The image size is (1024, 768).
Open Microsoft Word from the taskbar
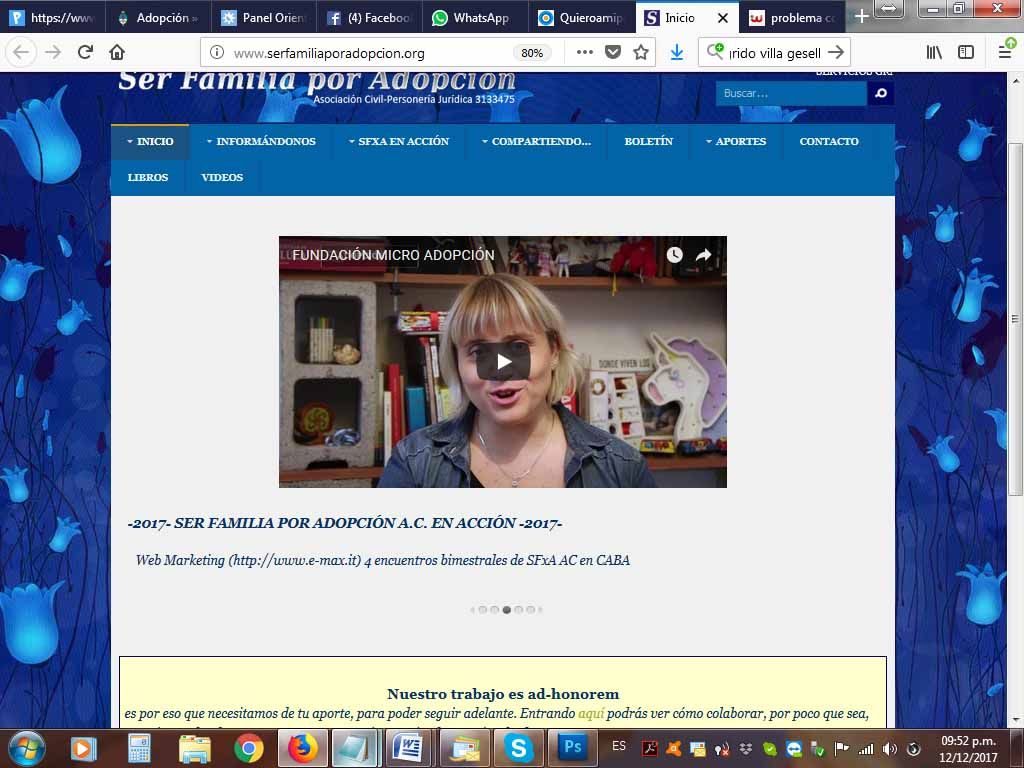click(410, 748)
